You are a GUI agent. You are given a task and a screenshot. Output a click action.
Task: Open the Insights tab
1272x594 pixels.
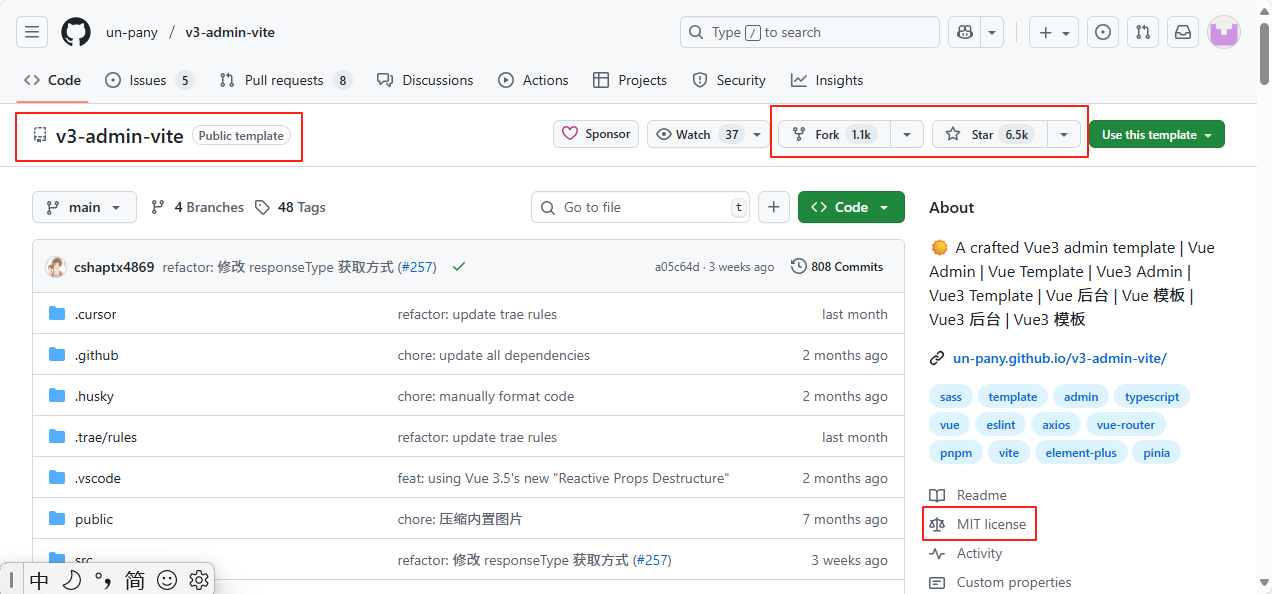(827, 80)
